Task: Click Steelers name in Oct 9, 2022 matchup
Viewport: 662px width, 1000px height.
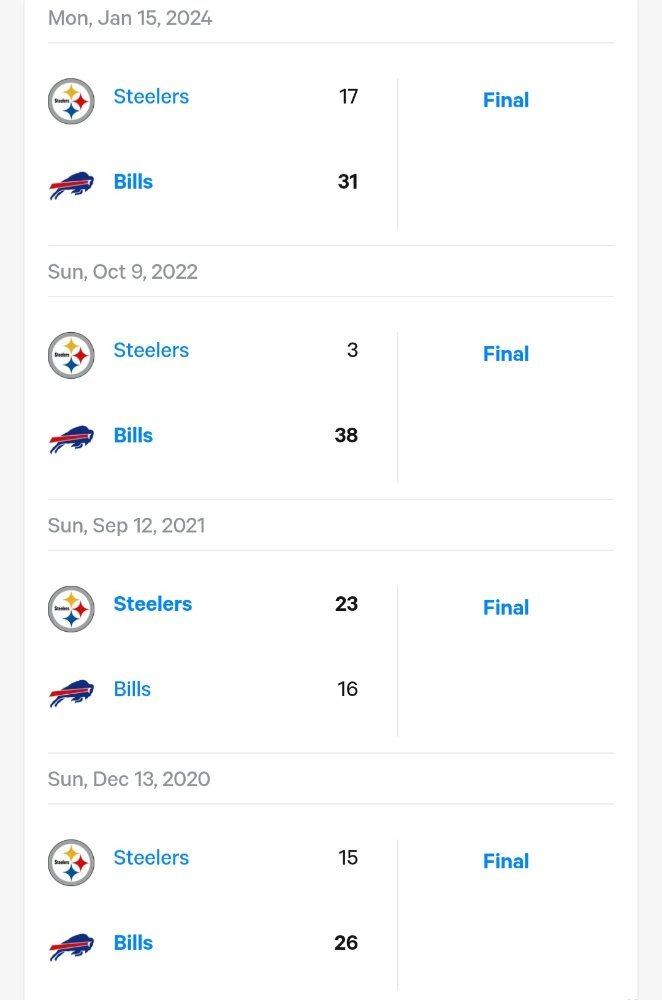Action: (x=151, y=351)
